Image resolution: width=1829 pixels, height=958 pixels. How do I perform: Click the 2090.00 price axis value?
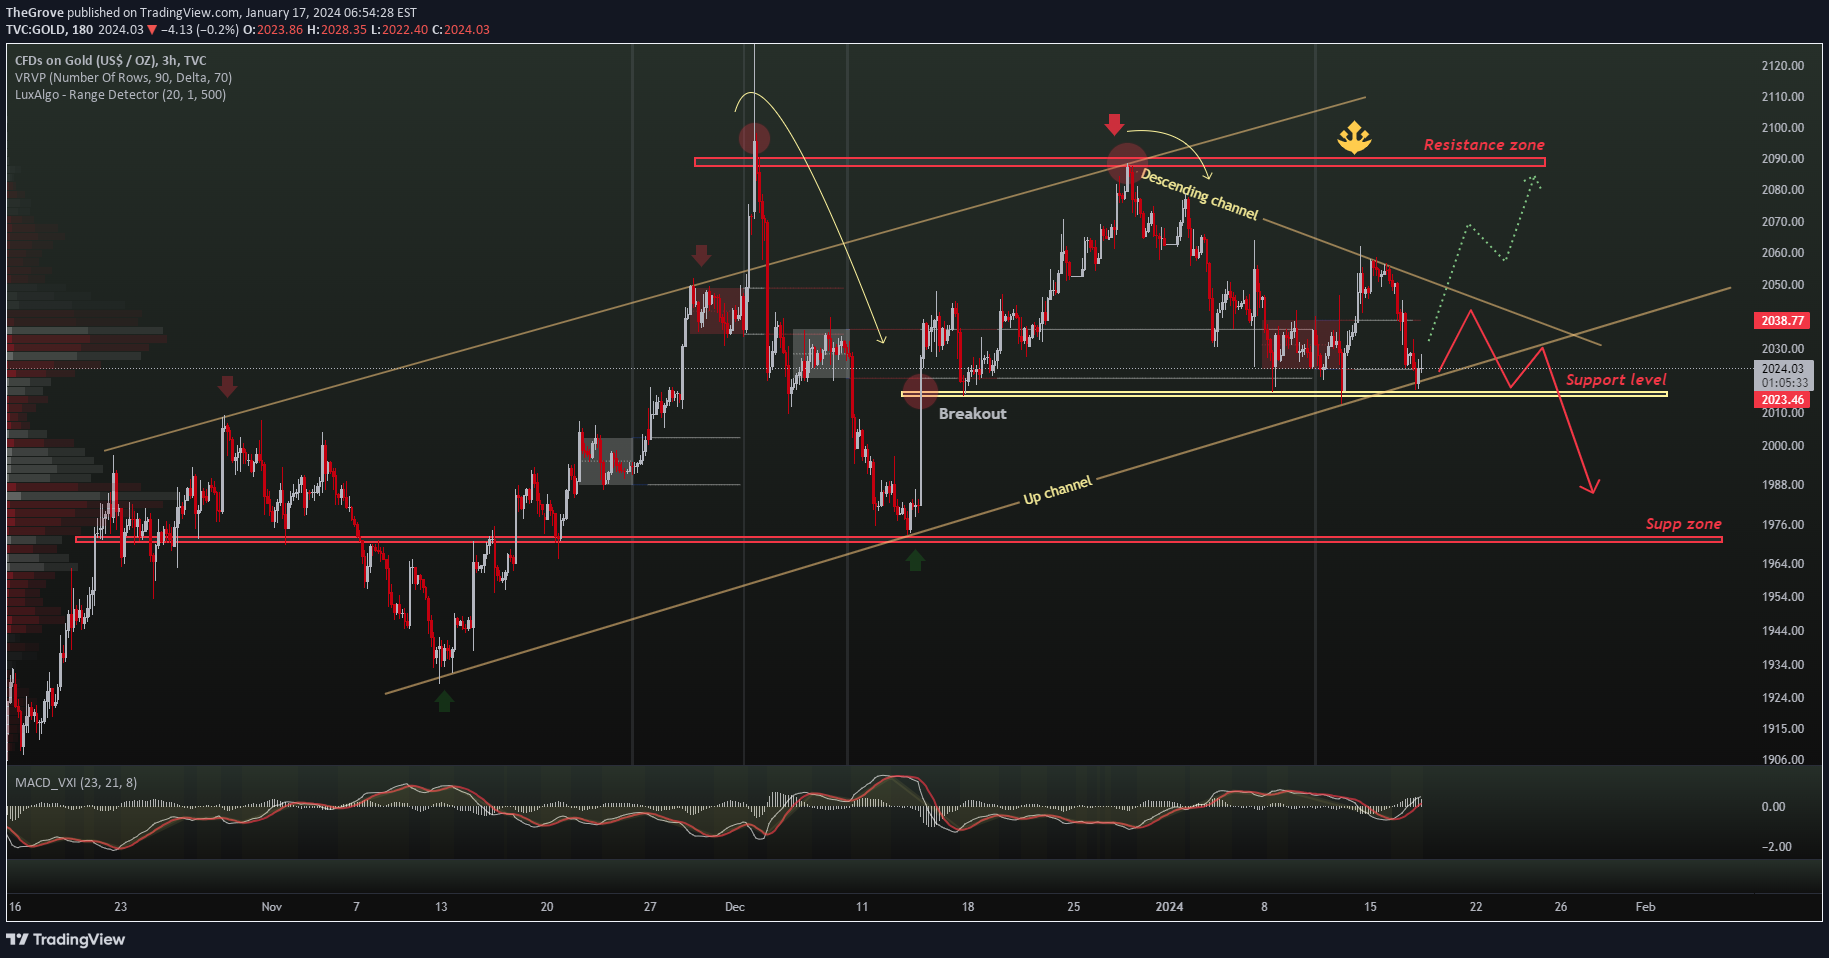[1783, 159]
